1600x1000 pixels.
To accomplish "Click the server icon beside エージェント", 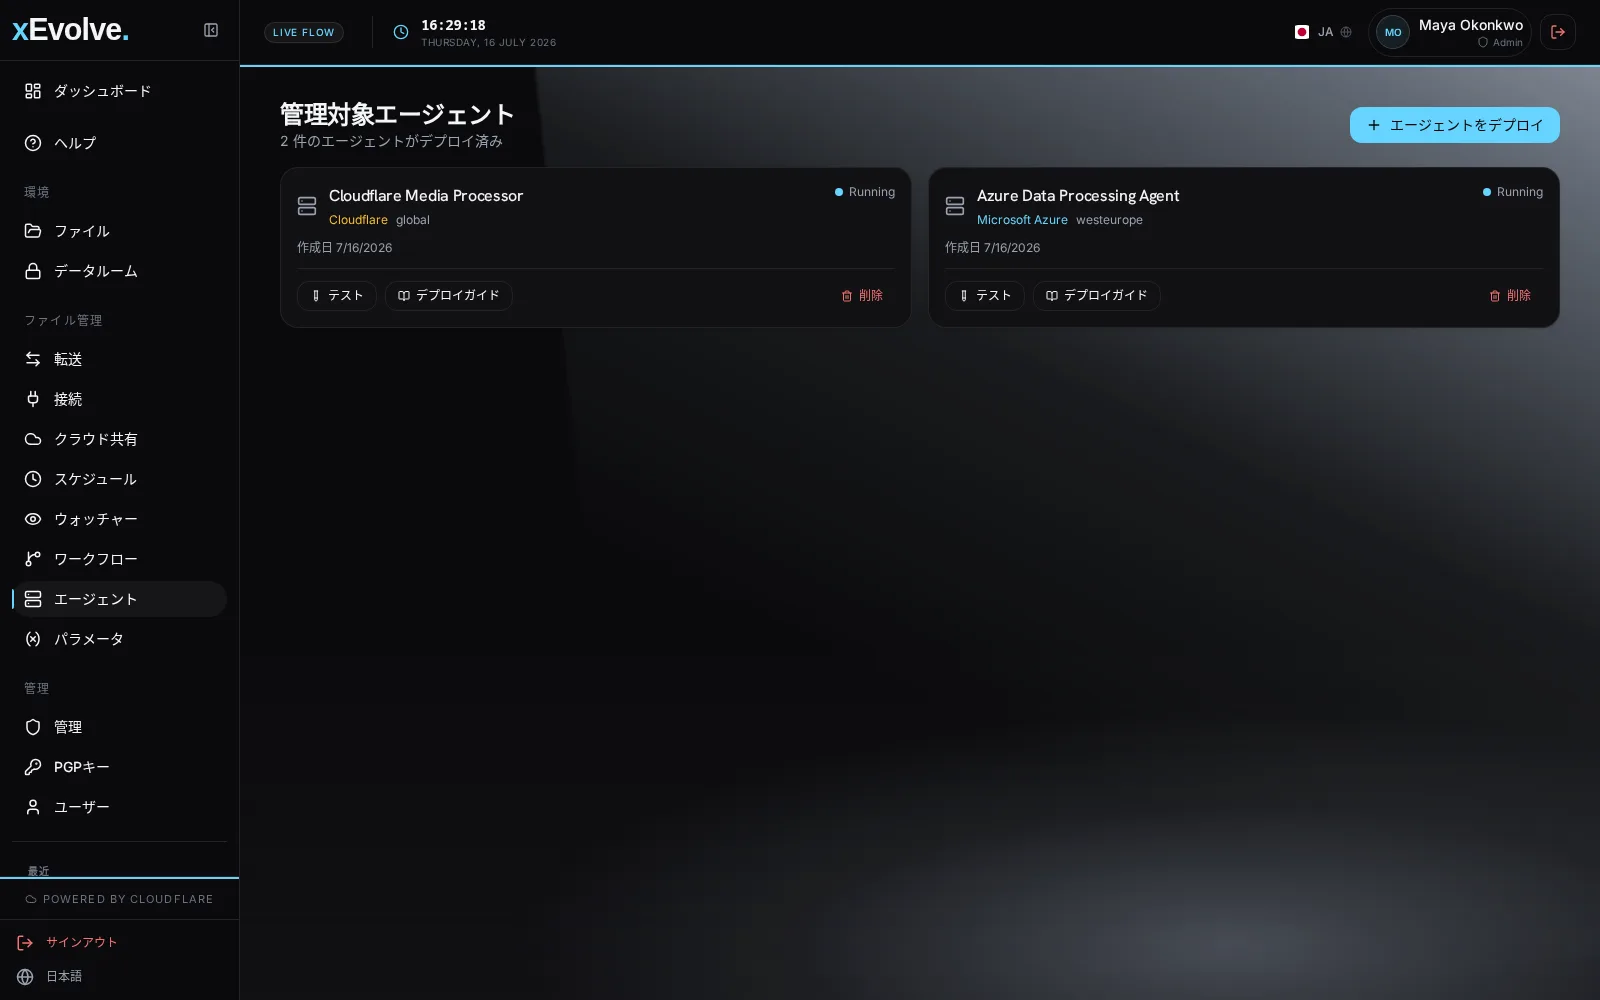I will 33,599.
